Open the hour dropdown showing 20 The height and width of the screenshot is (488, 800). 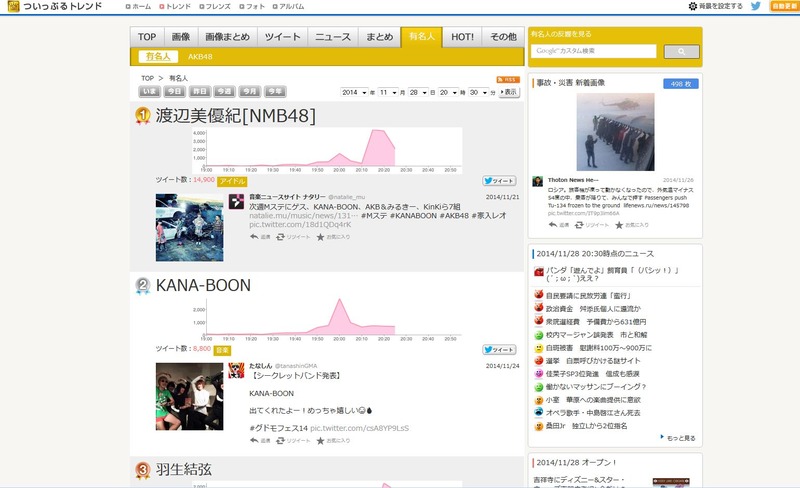coord(448,92)
